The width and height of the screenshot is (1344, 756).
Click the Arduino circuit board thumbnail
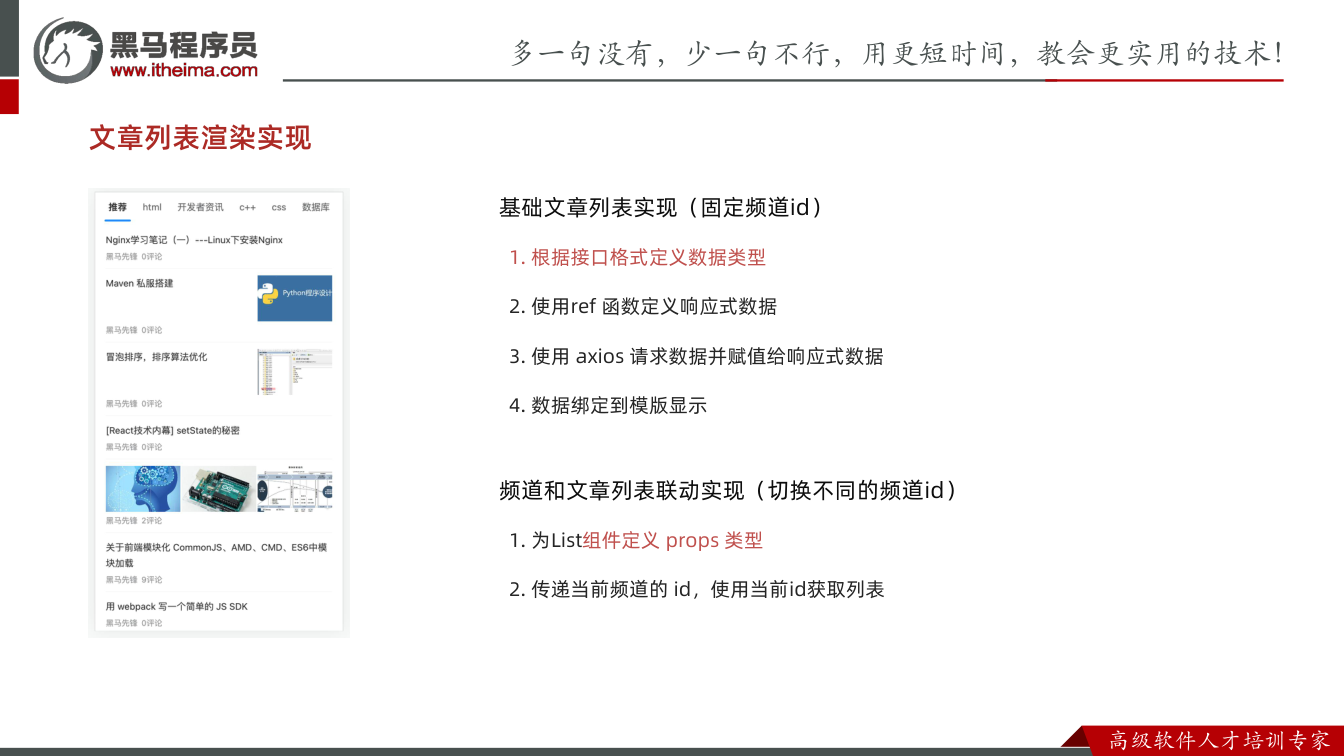[219, 489]
